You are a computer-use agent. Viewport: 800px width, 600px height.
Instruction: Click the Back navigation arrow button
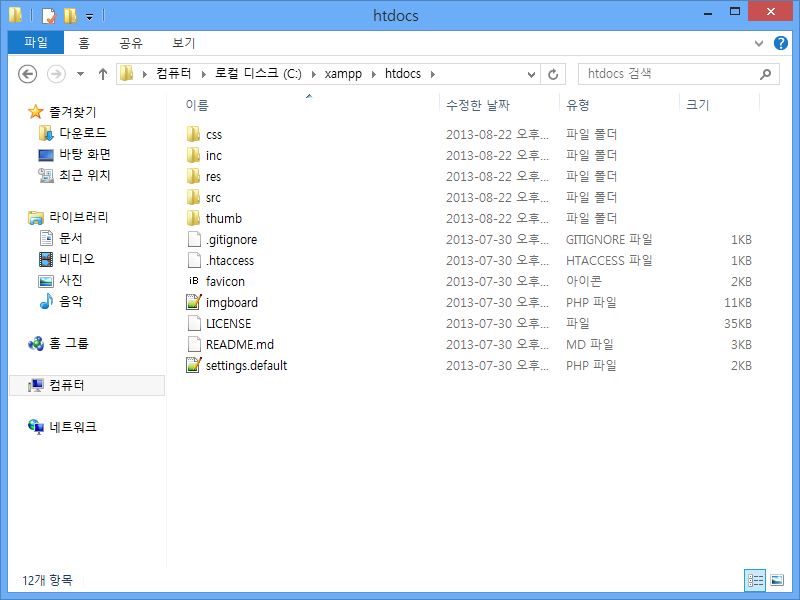pyautogui.click(x=28, y=74)
